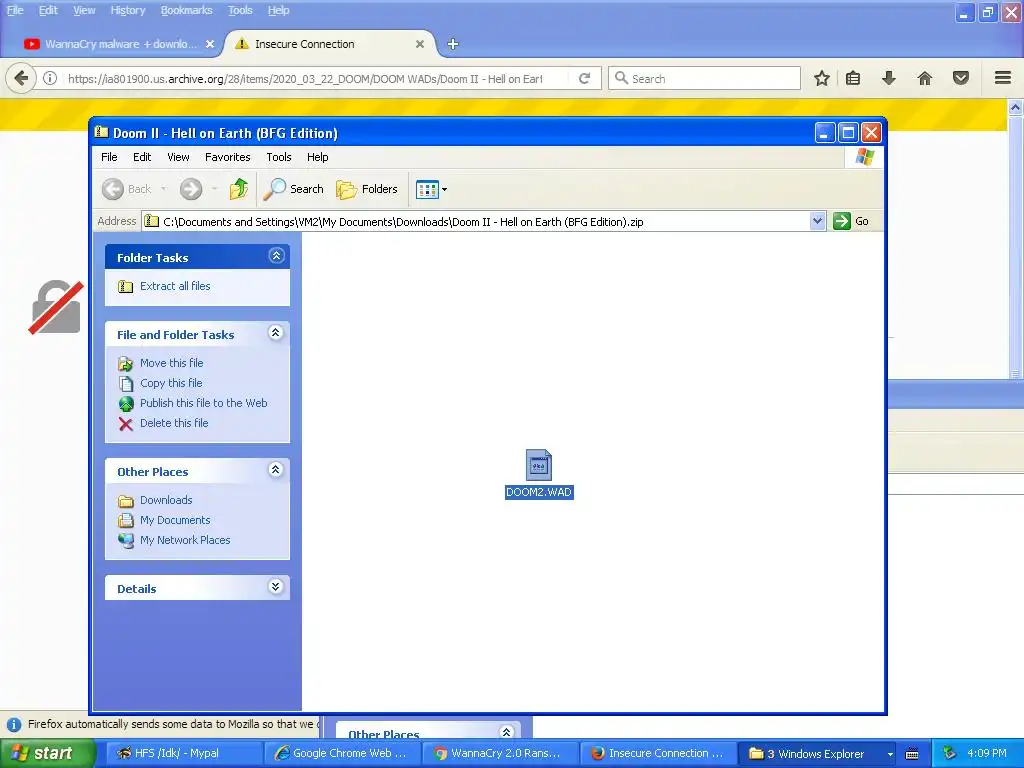Screen dimensions: 1024x768
Task: Open the browser History menu
Action: pyautogui.click(x=127, y=10)
